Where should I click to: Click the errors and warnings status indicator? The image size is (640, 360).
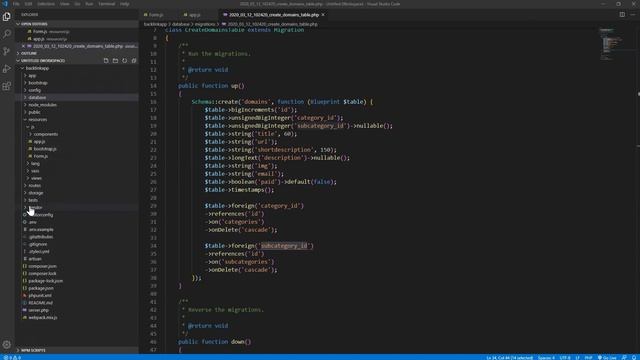point(12,358)
